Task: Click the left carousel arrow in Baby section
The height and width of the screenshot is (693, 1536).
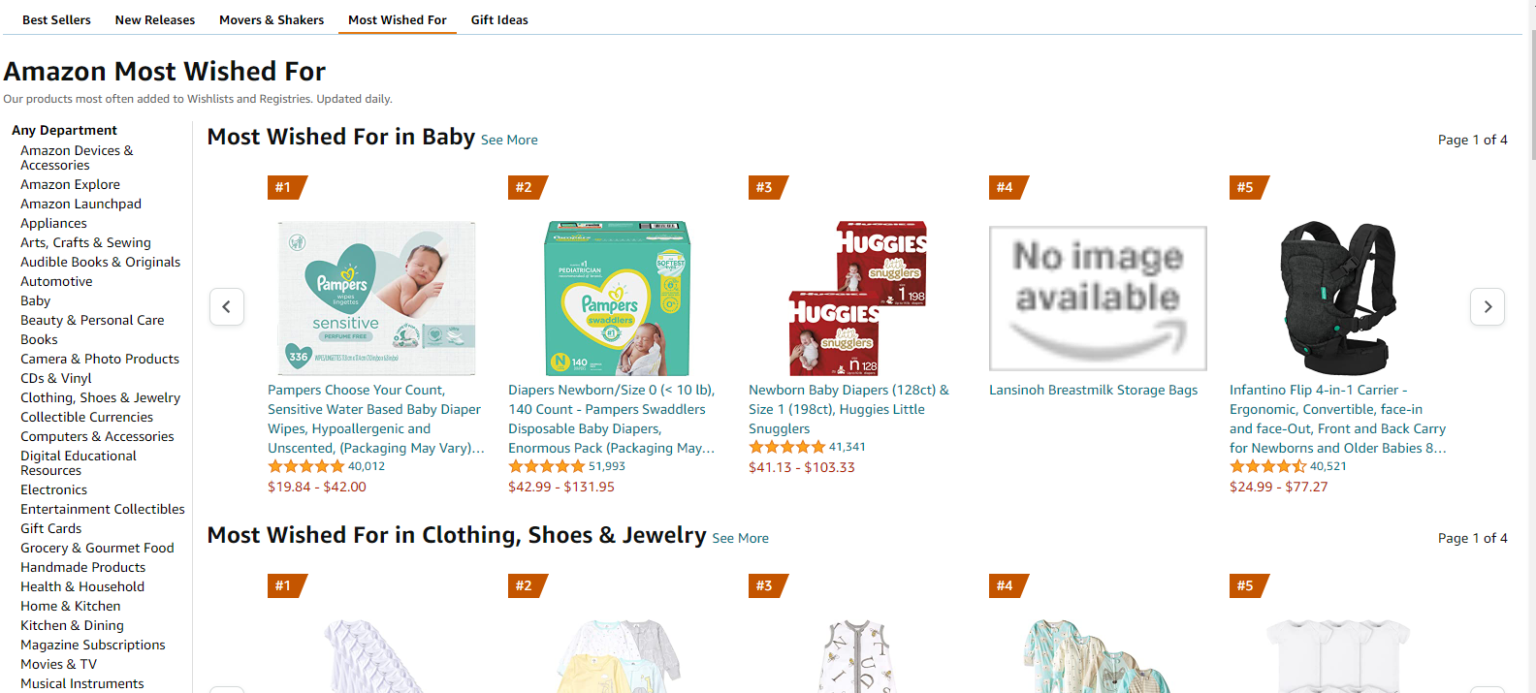Action: pos(227,307)
